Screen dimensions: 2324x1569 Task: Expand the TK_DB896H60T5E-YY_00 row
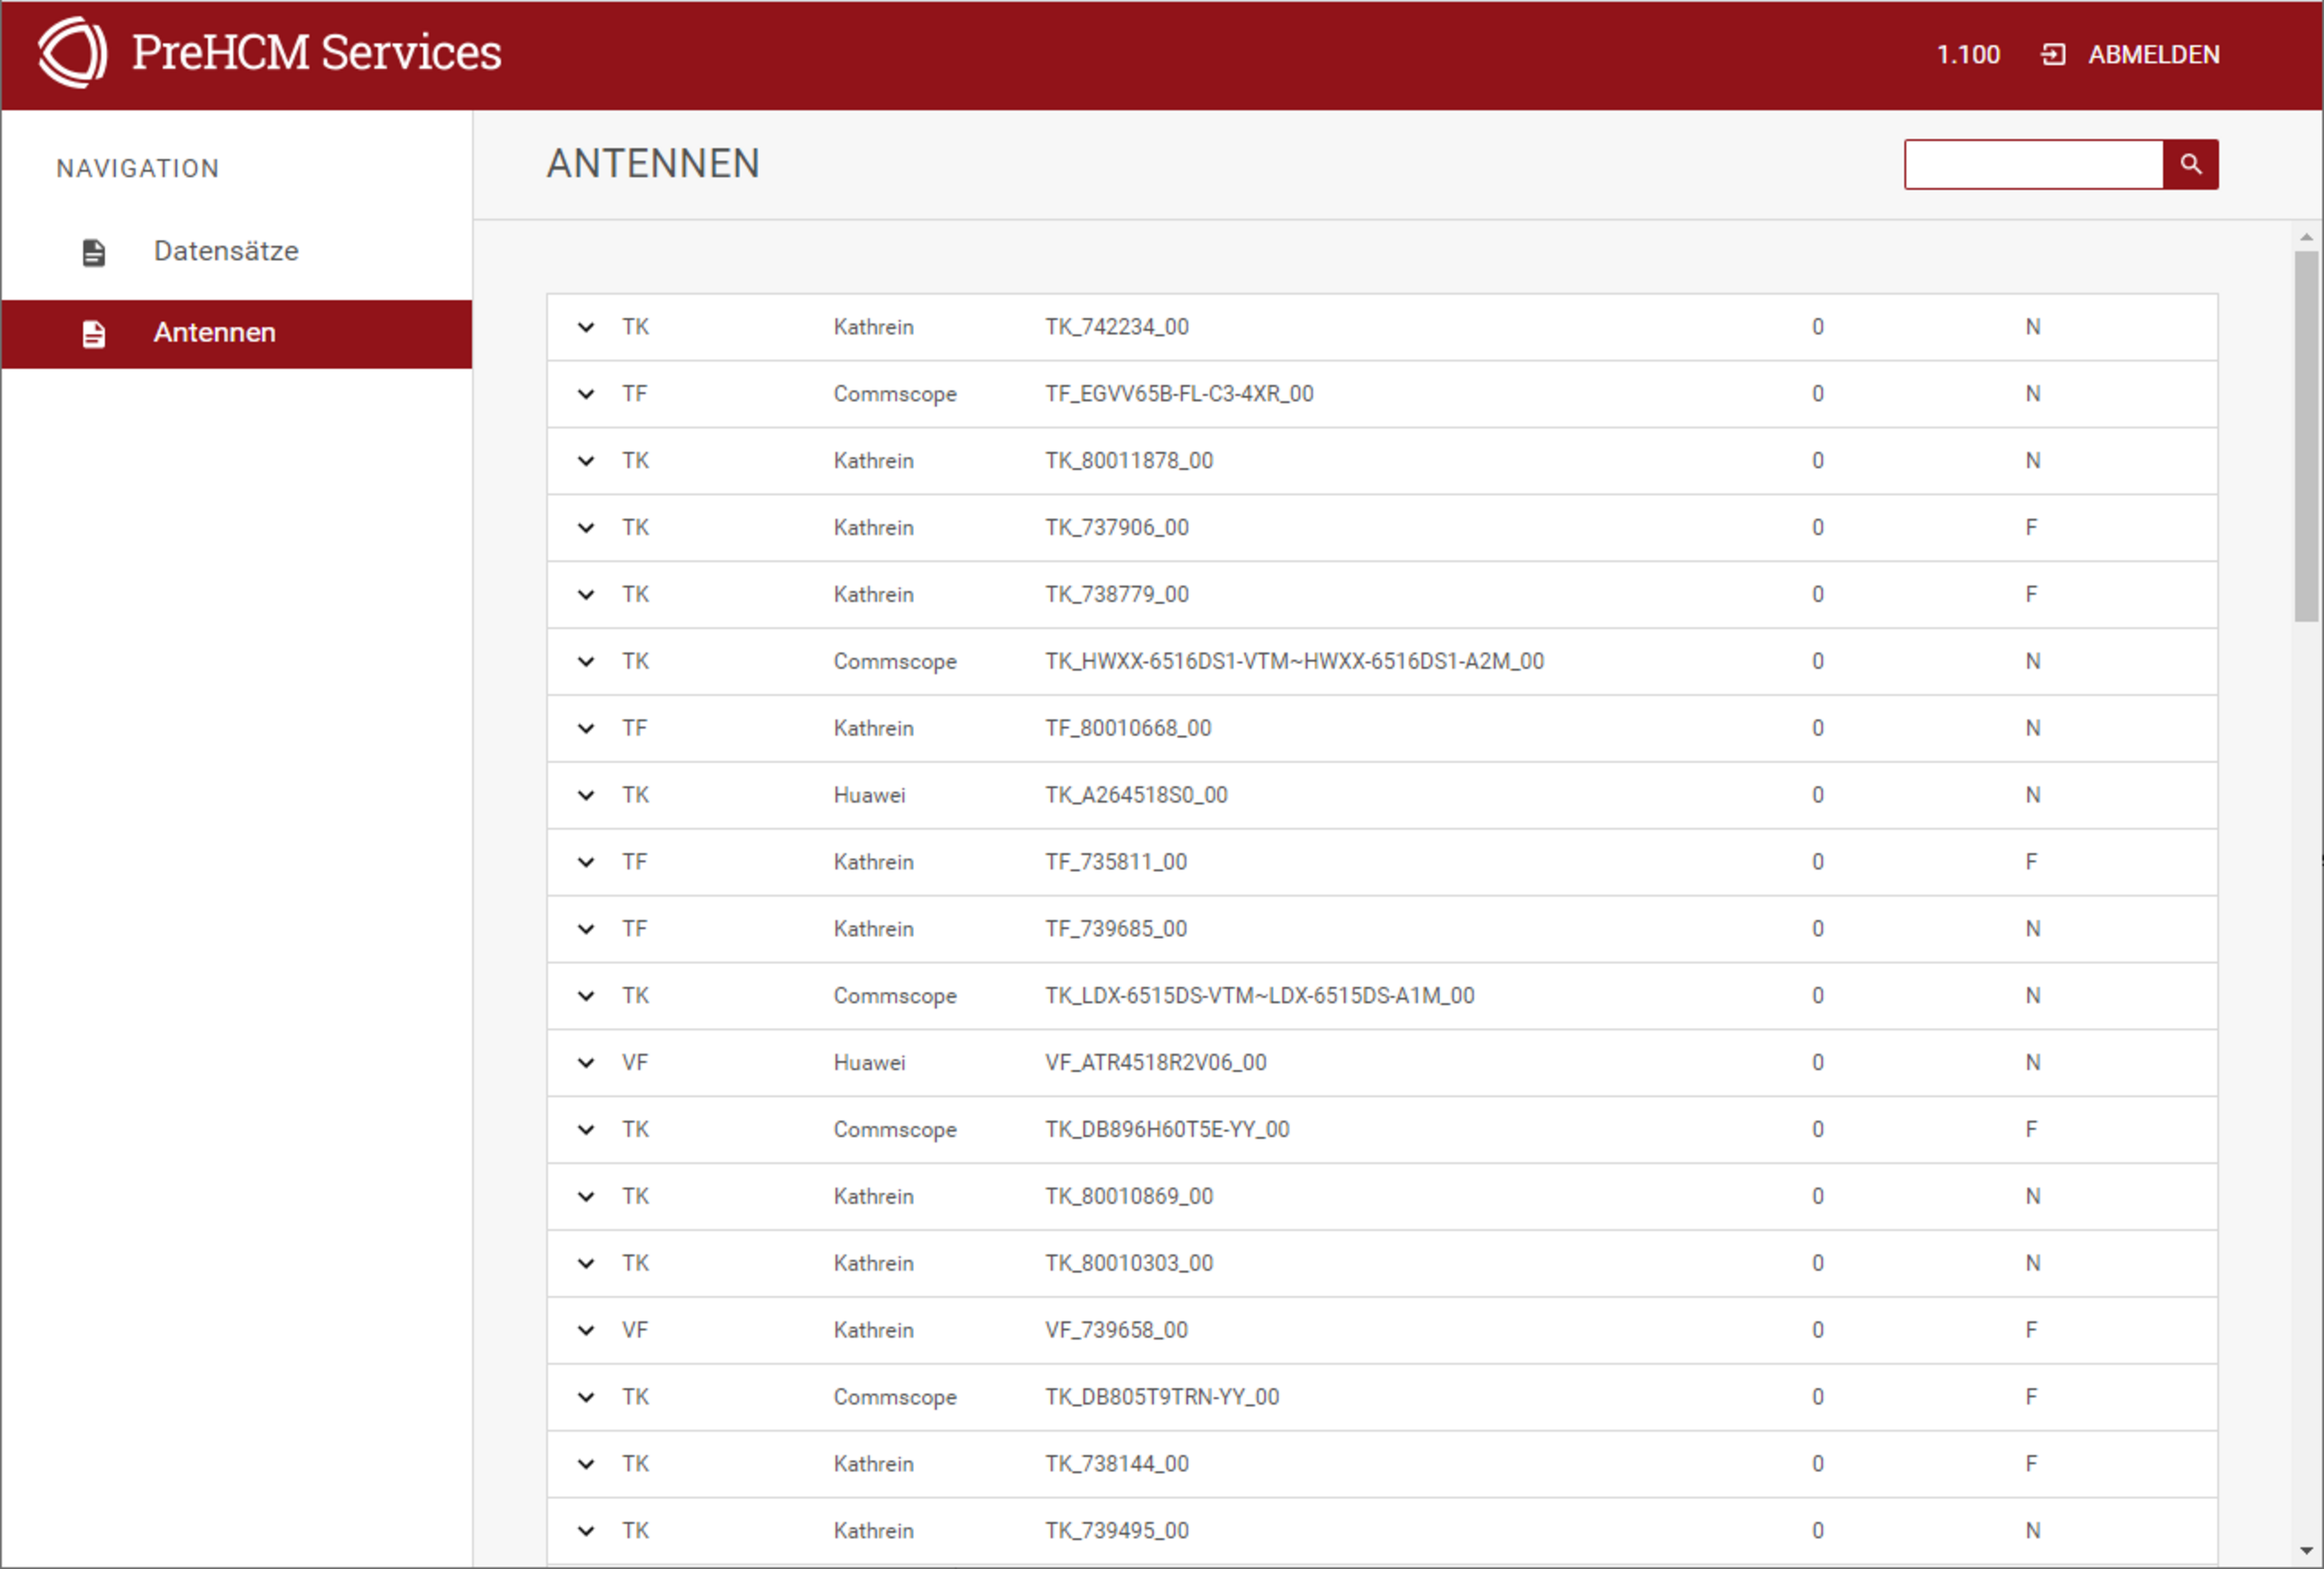[586, 1130]
